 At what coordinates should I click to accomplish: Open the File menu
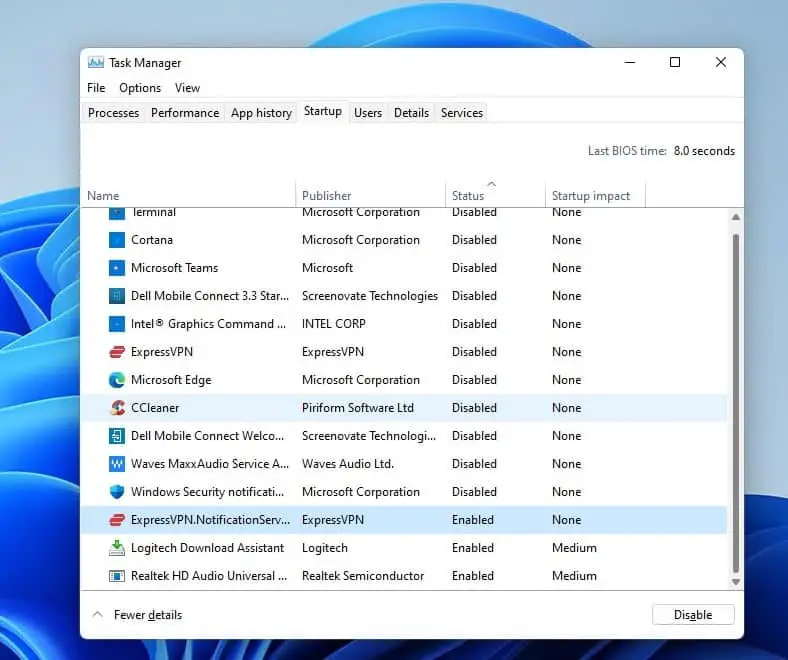[96, 88]
